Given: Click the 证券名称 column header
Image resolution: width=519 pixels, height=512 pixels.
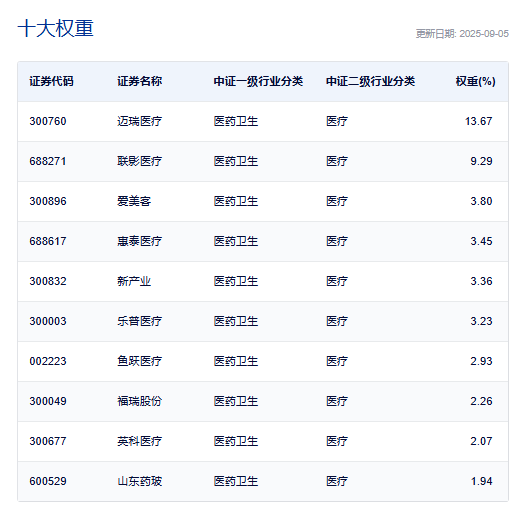Looking at the screenshot, I should point(139,81).
